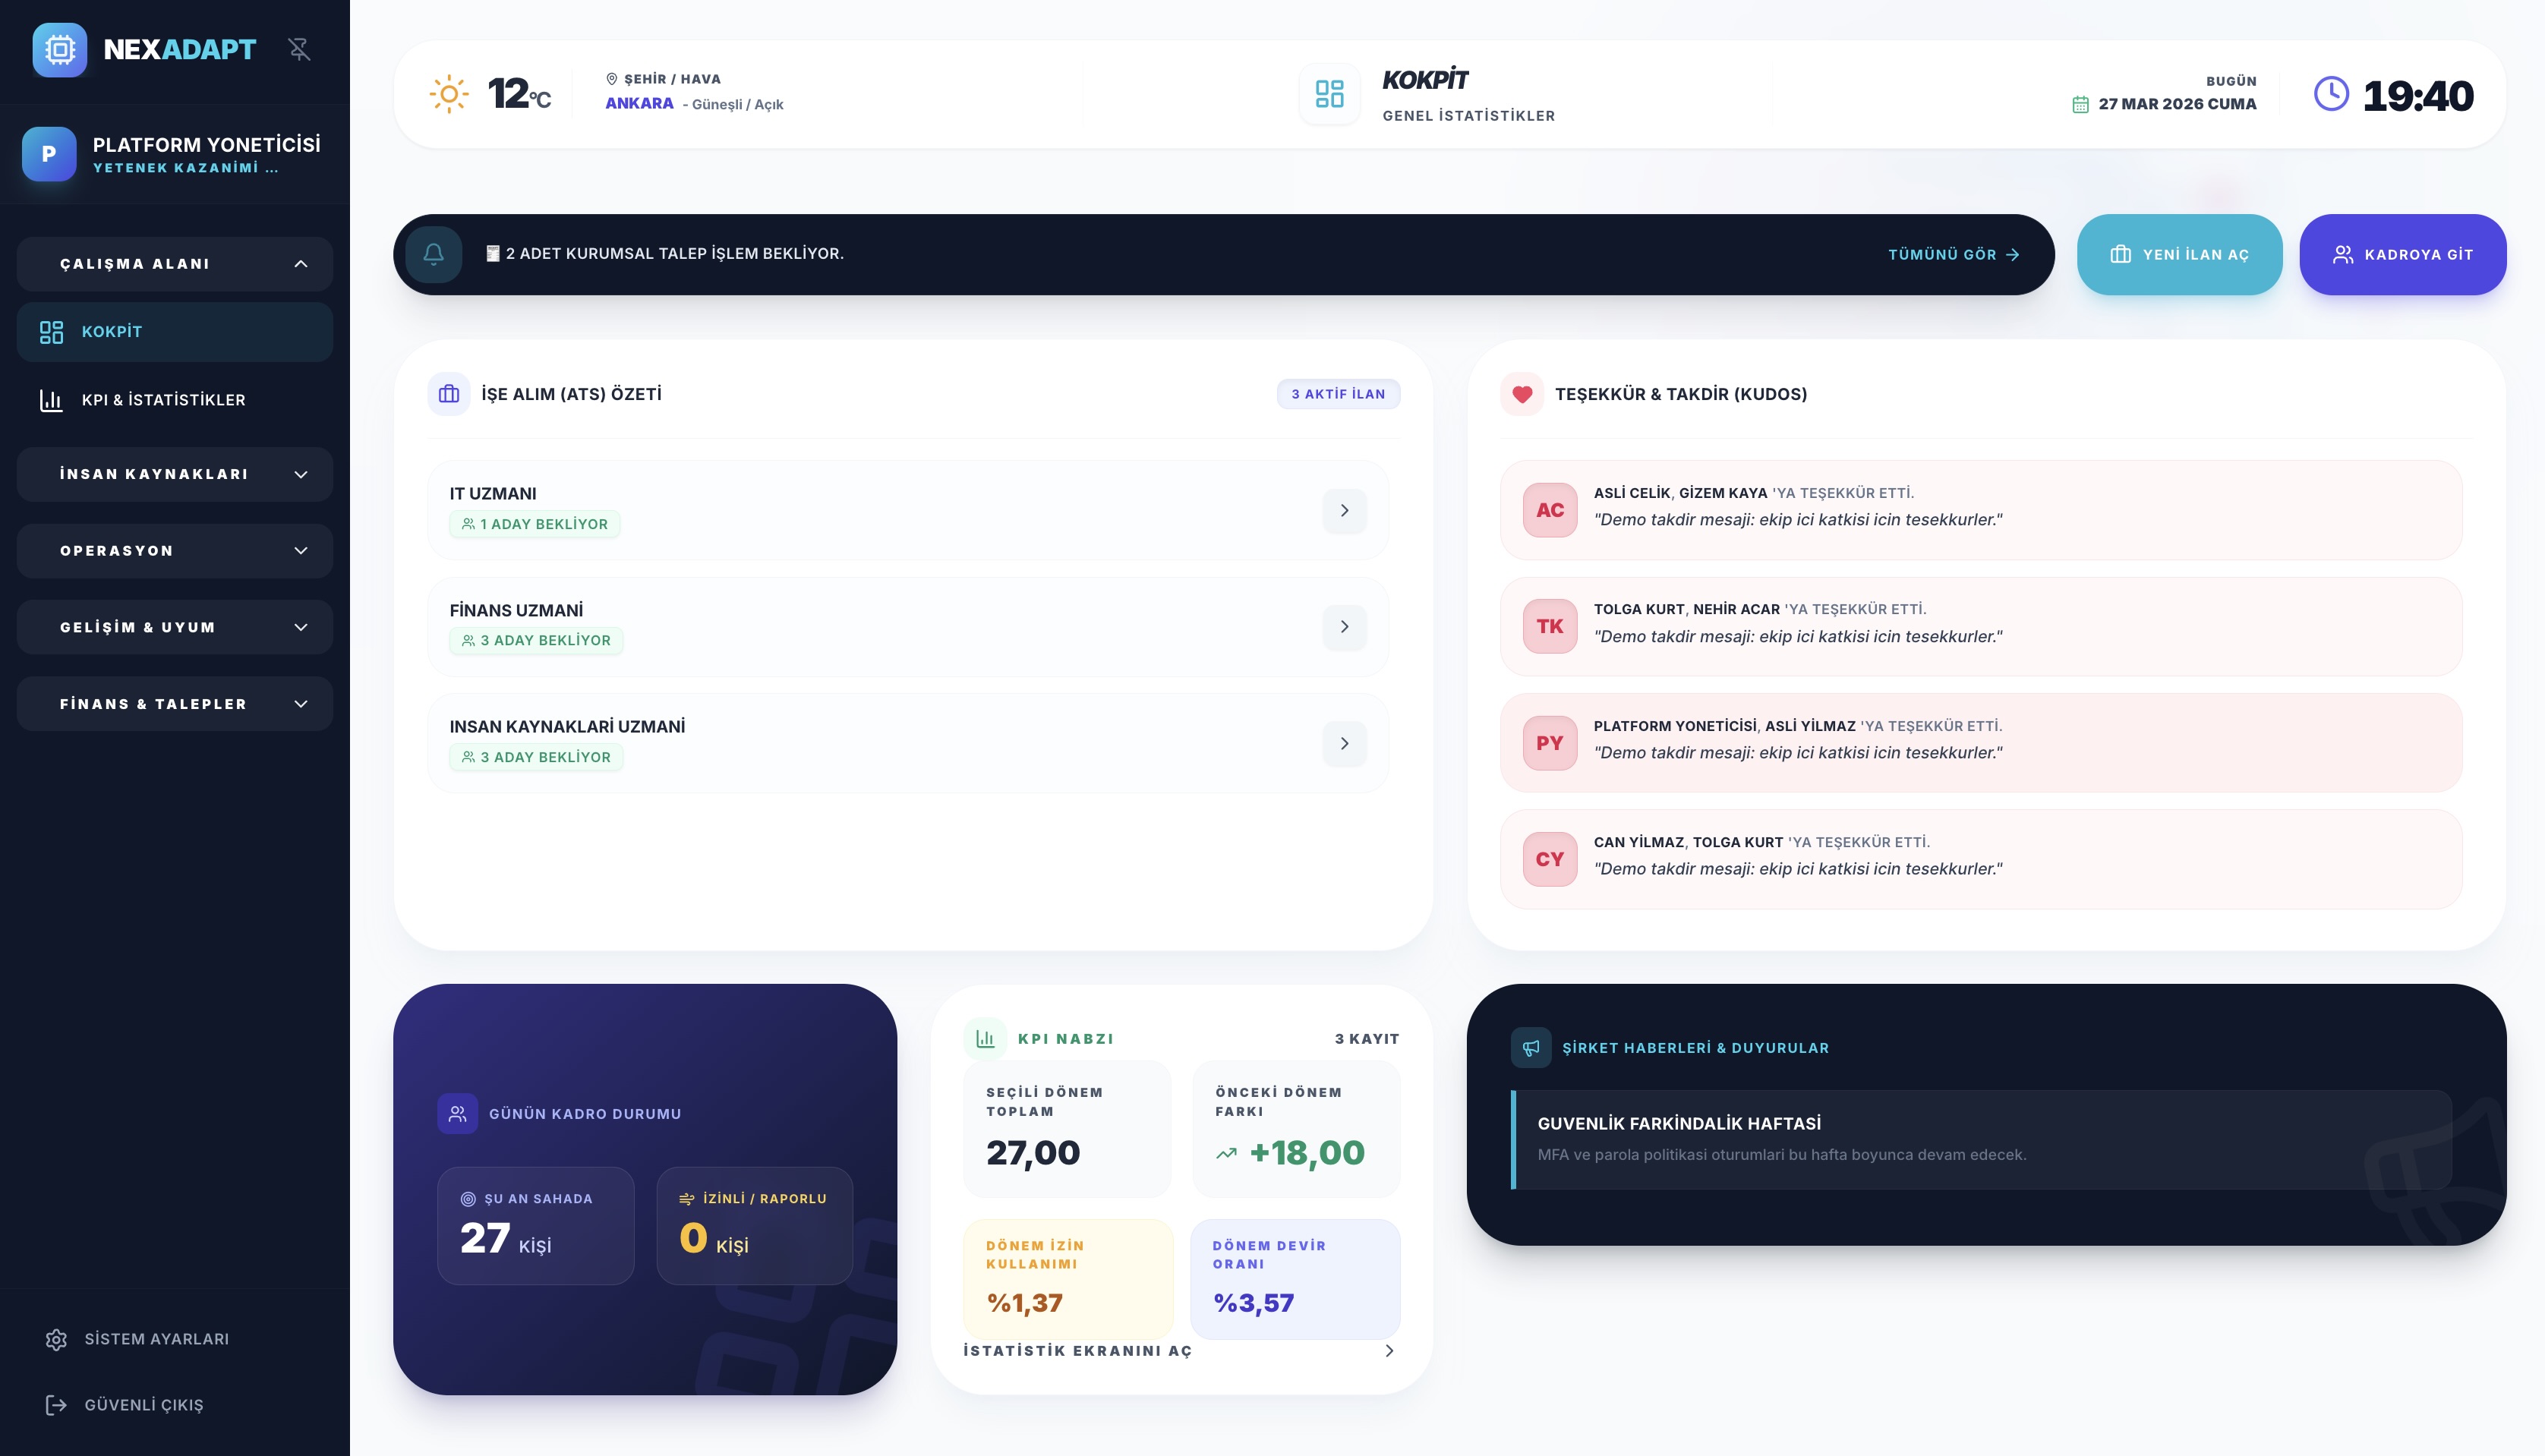Collapse the Çalışma Alanı section
This screenshot has width=2545, height=1456.
coord(174,264)
